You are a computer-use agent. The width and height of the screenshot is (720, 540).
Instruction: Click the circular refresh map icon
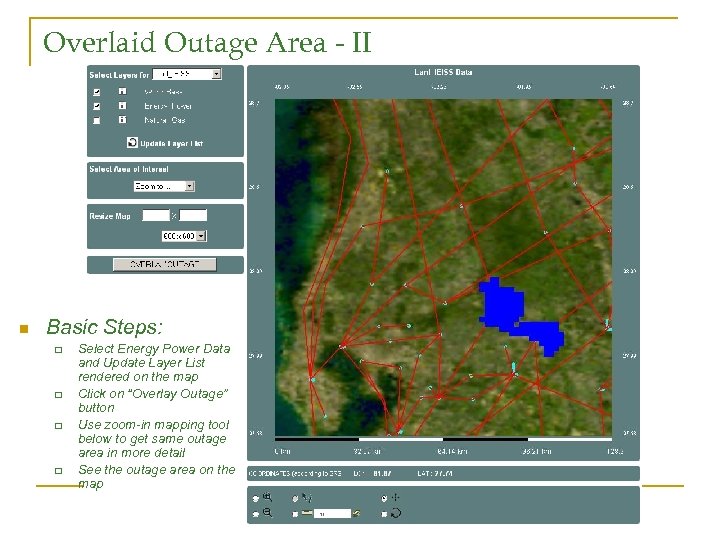coord(396,513)
